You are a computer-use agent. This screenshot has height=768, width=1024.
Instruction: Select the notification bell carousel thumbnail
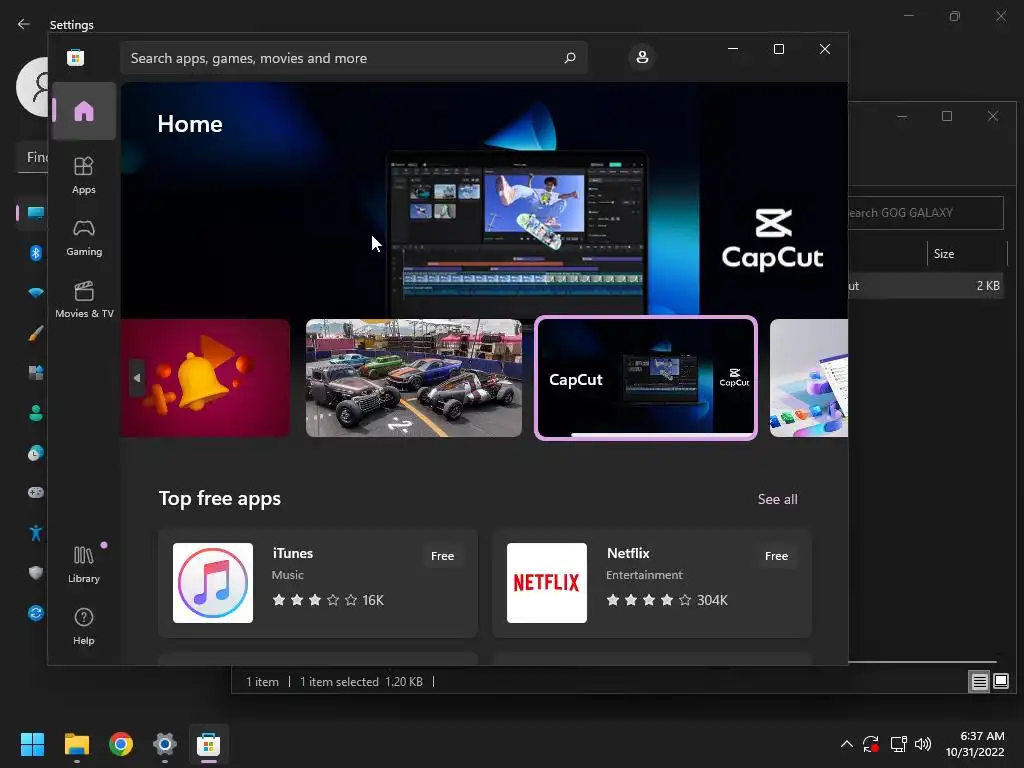click(205, 377)
